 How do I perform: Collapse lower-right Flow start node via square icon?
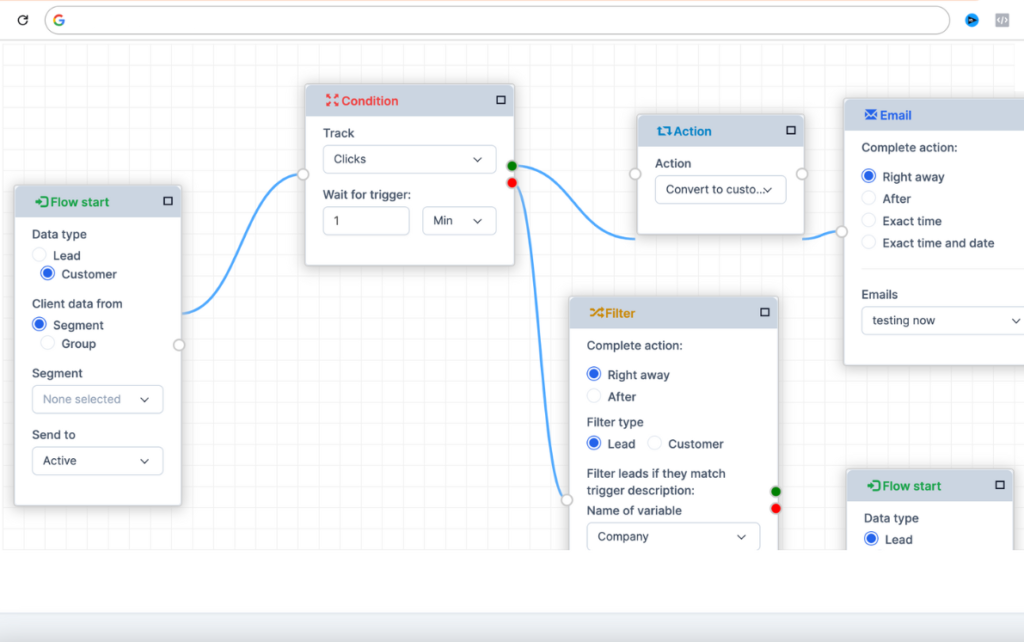(1000, 485)
